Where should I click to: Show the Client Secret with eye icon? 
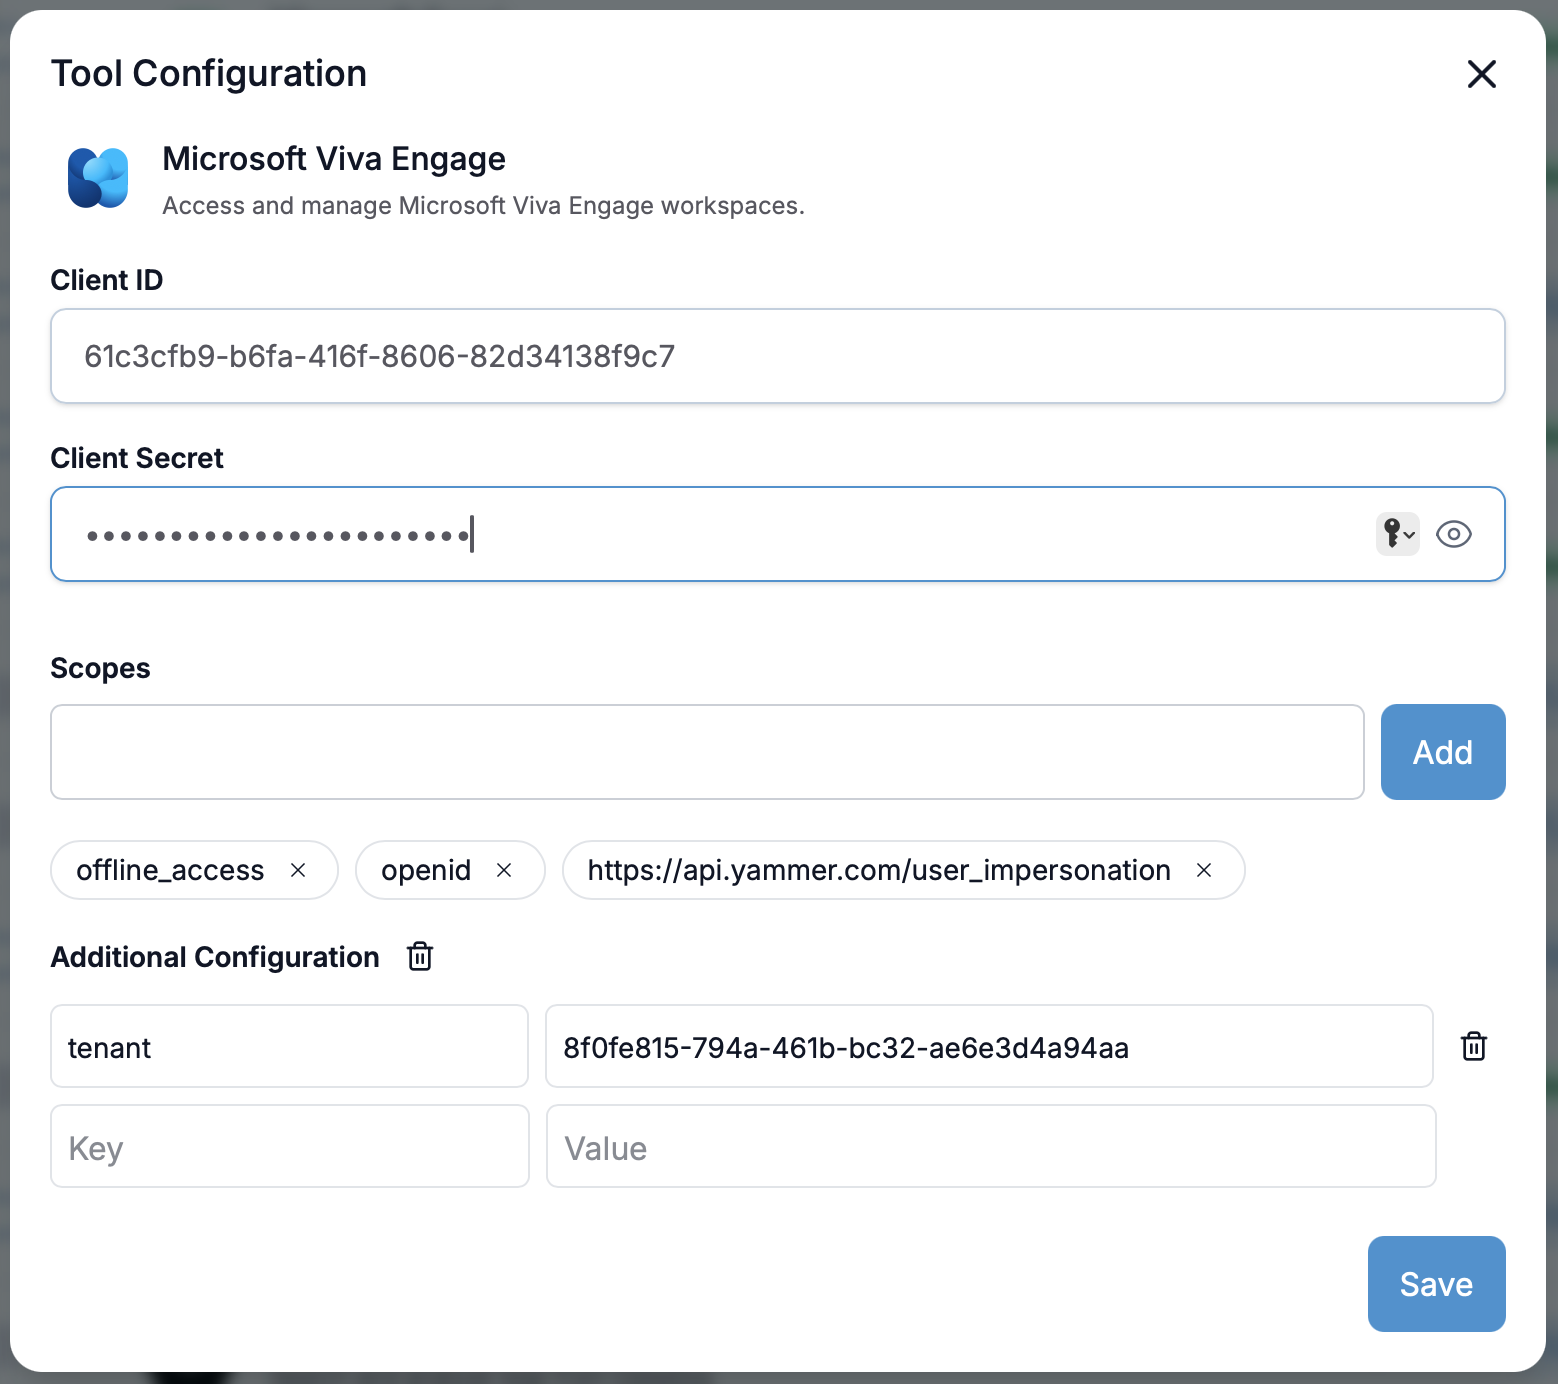coord(1453,534)
